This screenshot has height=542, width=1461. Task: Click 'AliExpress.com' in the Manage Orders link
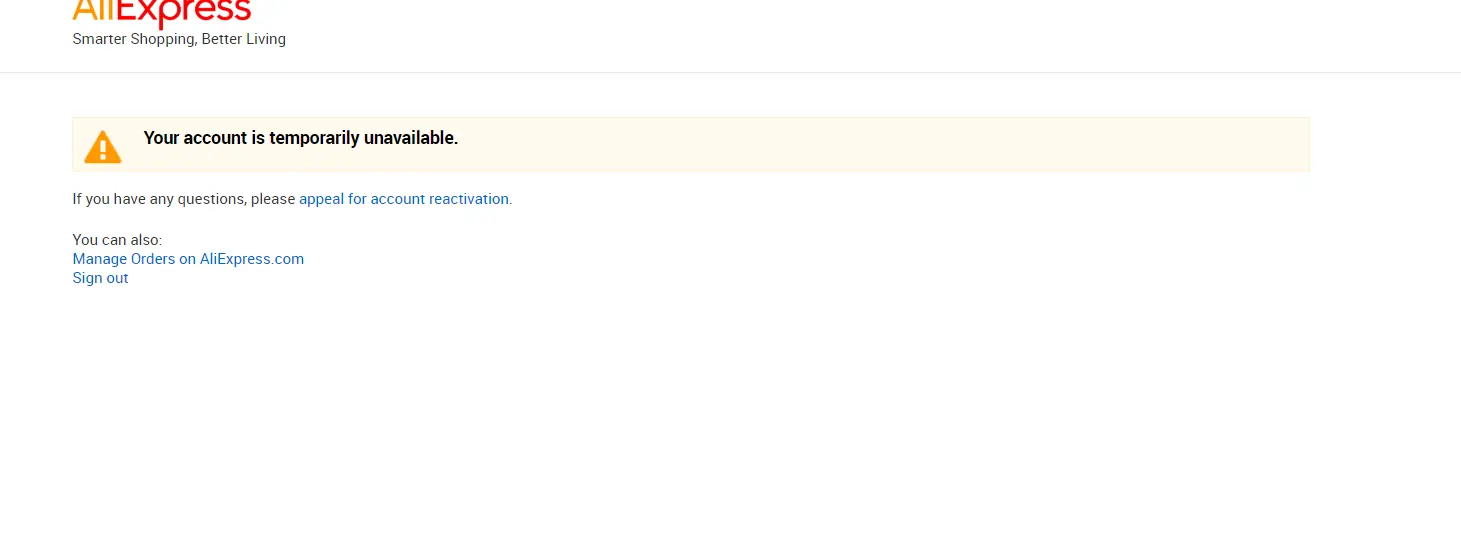(252, 259)
